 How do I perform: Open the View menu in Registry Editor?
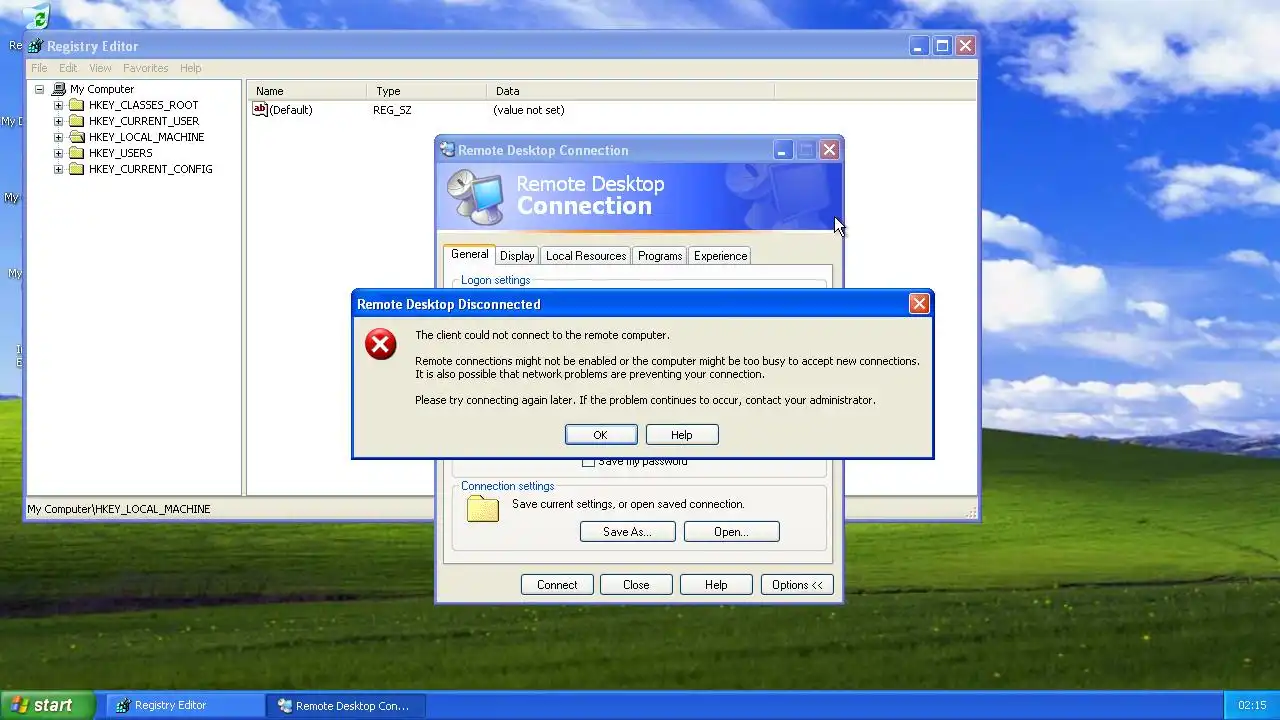pyautogui.click(x=100, y=68)
